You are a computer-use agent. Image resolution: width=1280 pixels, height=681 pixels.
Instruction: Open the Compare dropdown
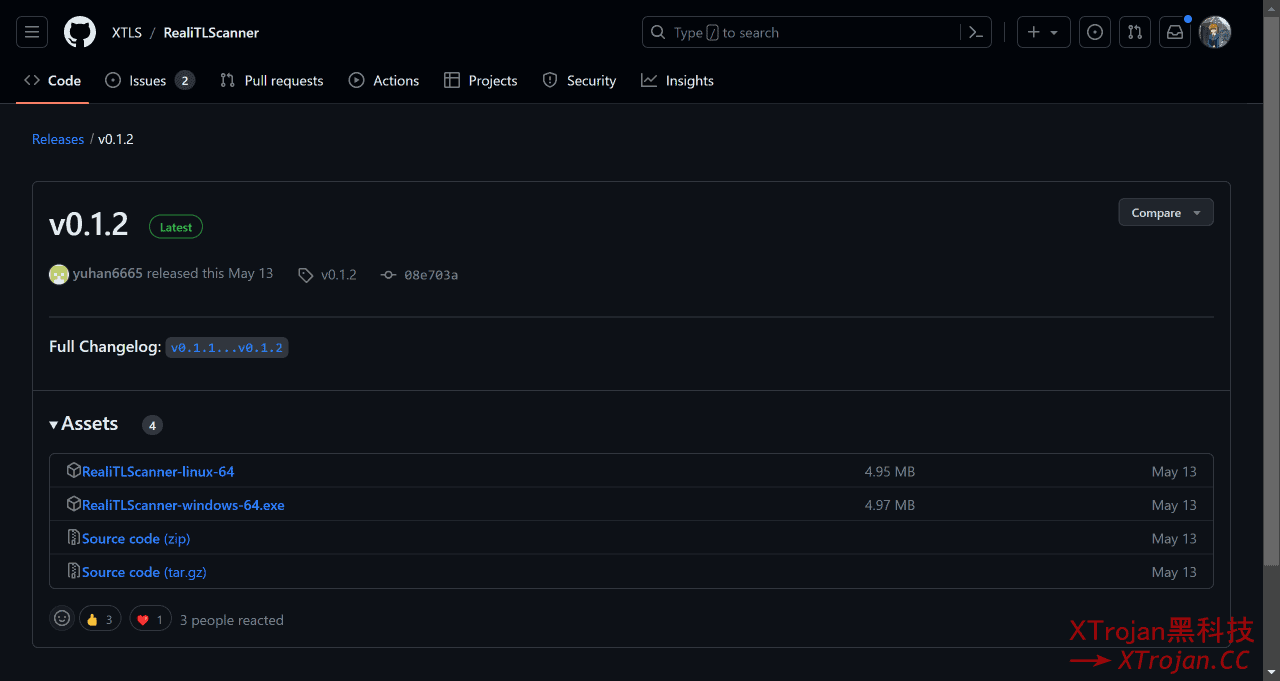[1166, 212]
